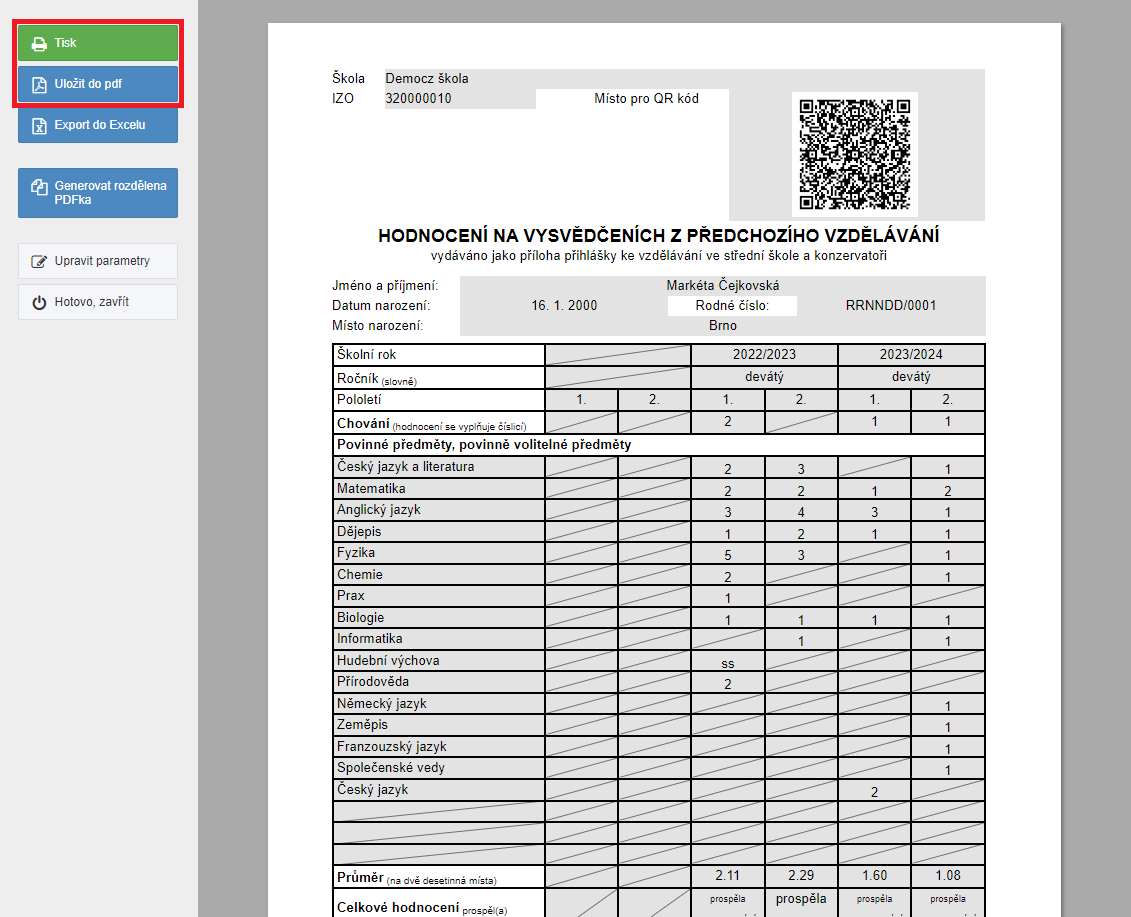
Task: Click the 2023/2024 school year header
Action: click(911, 355)
